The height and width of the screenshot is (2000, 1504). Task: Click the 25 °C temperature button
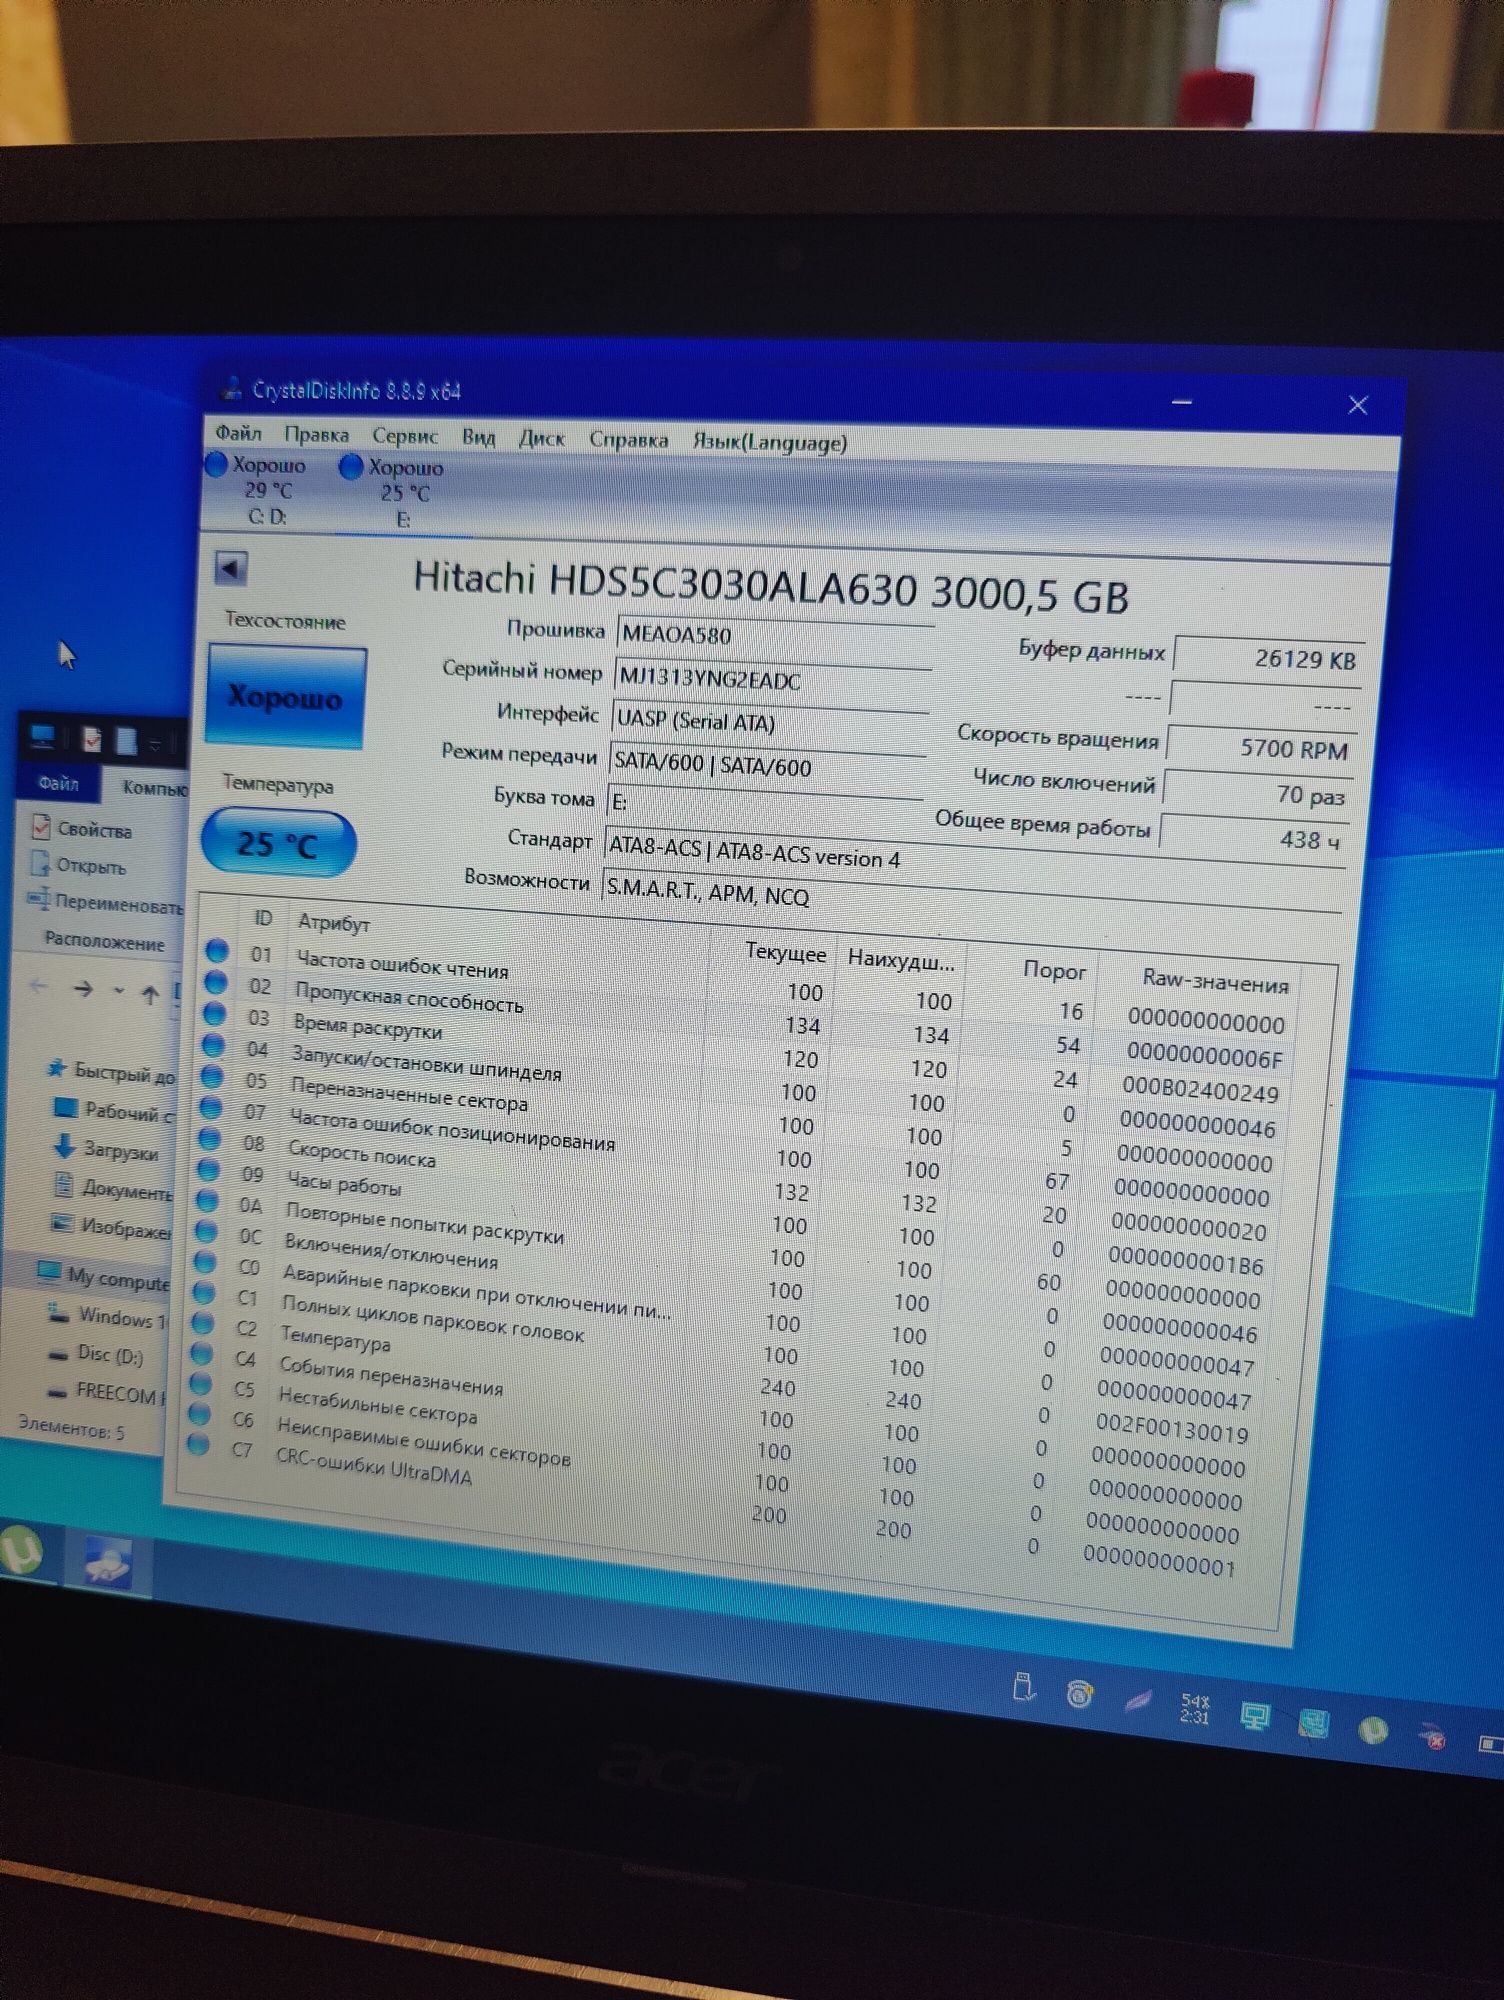click(278, 844)
